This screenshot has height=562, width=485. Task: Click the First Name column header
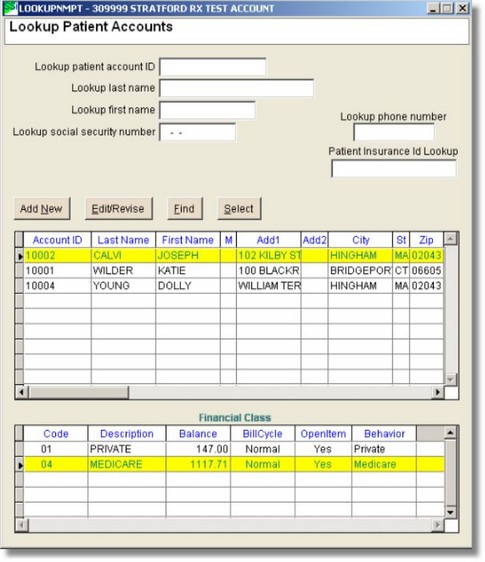(x=188, y=240)
